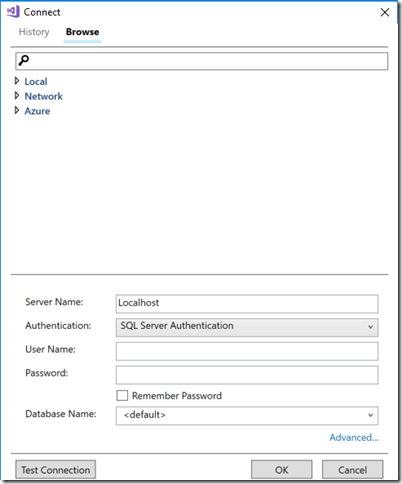This screenshot has height=484, width=402.
Task: Click the Cancel button
Action: tap(352, 470)
